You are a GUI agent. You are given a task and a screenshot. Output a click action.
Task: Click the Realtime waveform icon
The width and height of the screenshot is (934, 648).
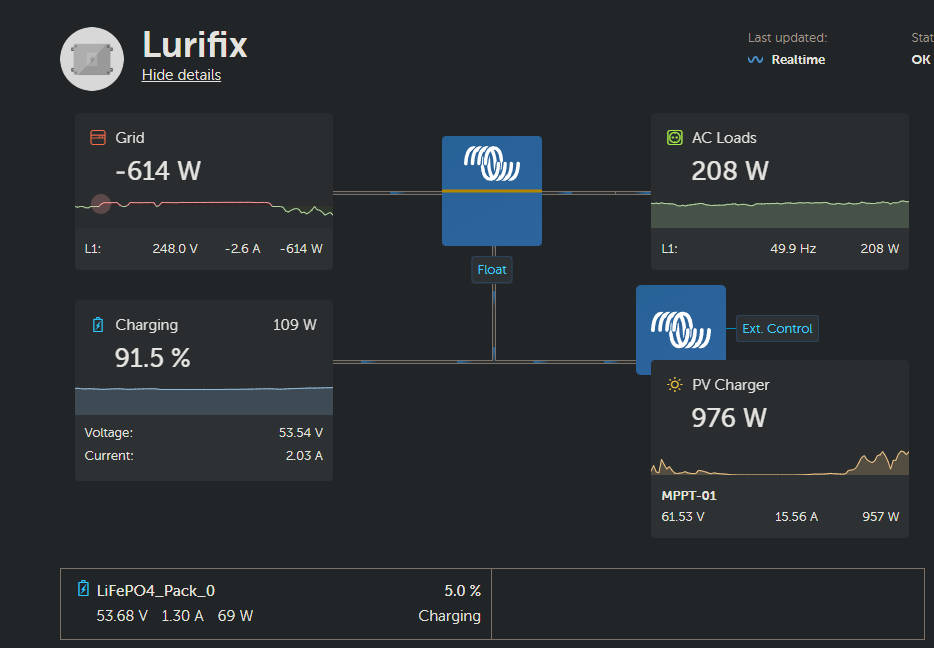click(755, 59)
